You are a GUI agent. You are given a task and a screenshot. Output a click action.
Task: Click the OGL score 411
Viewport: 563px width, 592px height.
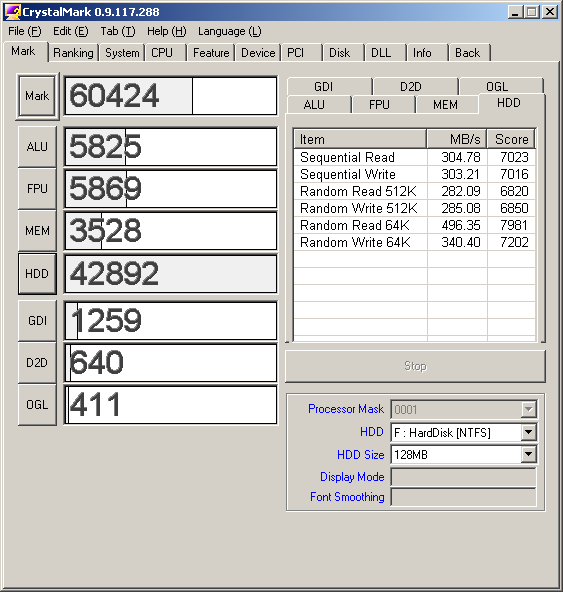click(95, 405)
